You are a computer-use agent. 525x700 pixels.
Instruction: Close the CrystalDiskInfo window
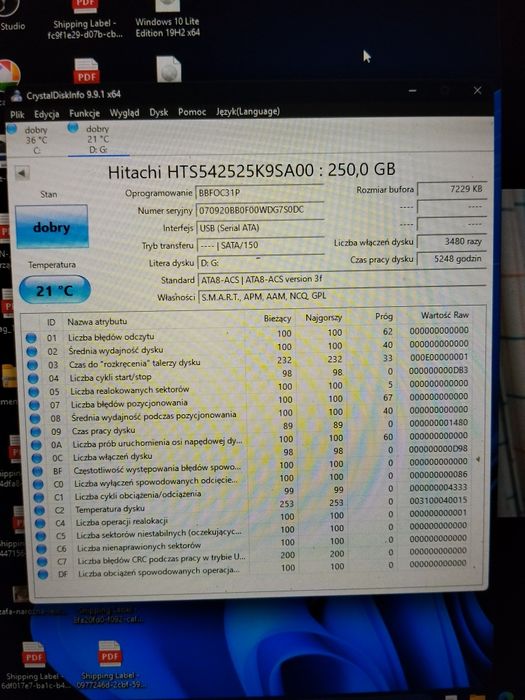tap(477, 91)
